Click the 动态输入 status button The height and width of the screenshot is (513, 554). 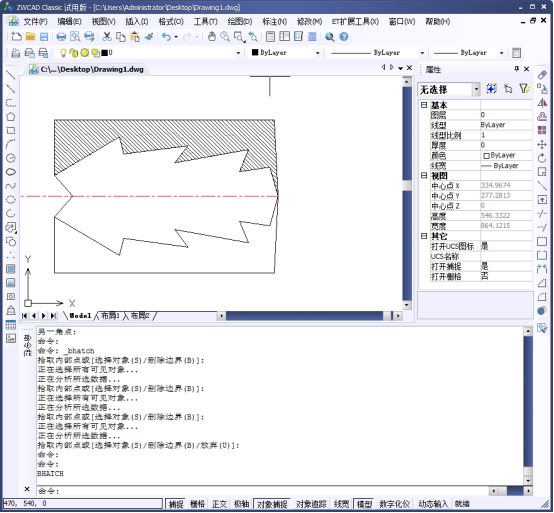coord(433,504)
